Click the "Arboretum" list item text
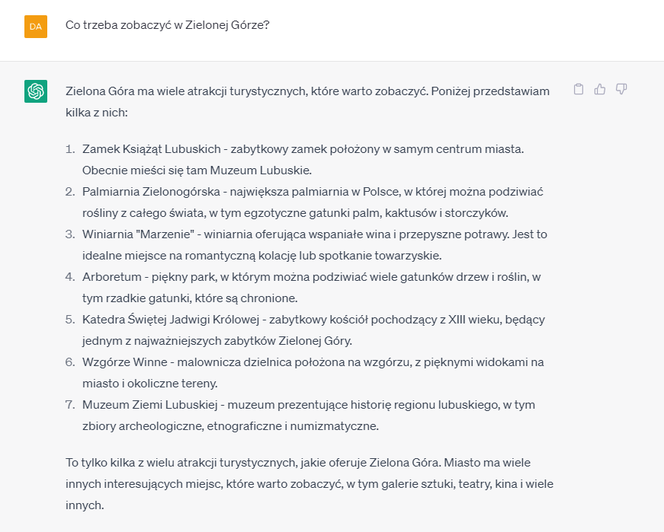 pos(112,277)
